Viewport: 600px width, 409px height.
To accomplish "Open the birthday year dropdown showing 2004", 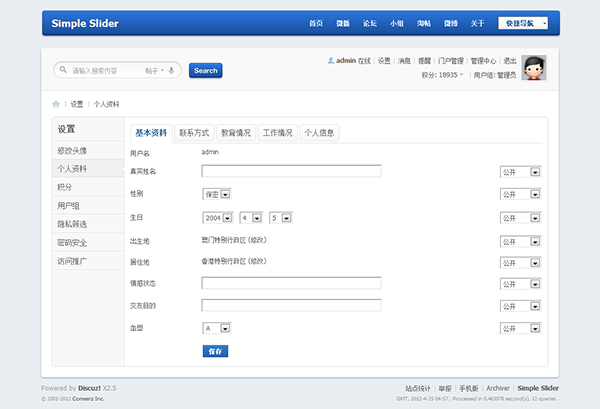I will (x=218, y=218).
